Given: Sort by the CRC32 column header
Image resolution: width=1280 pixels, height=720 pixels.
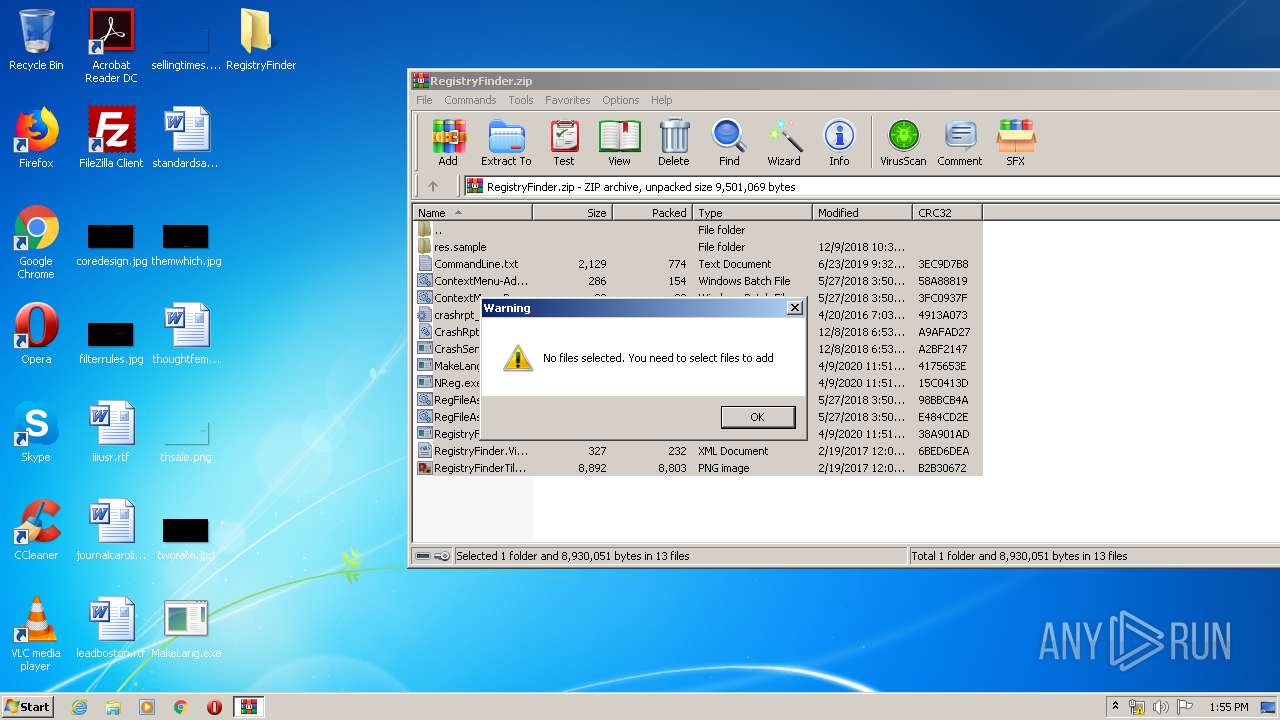Looking at the screenshot, I should (x=947, y=212).
